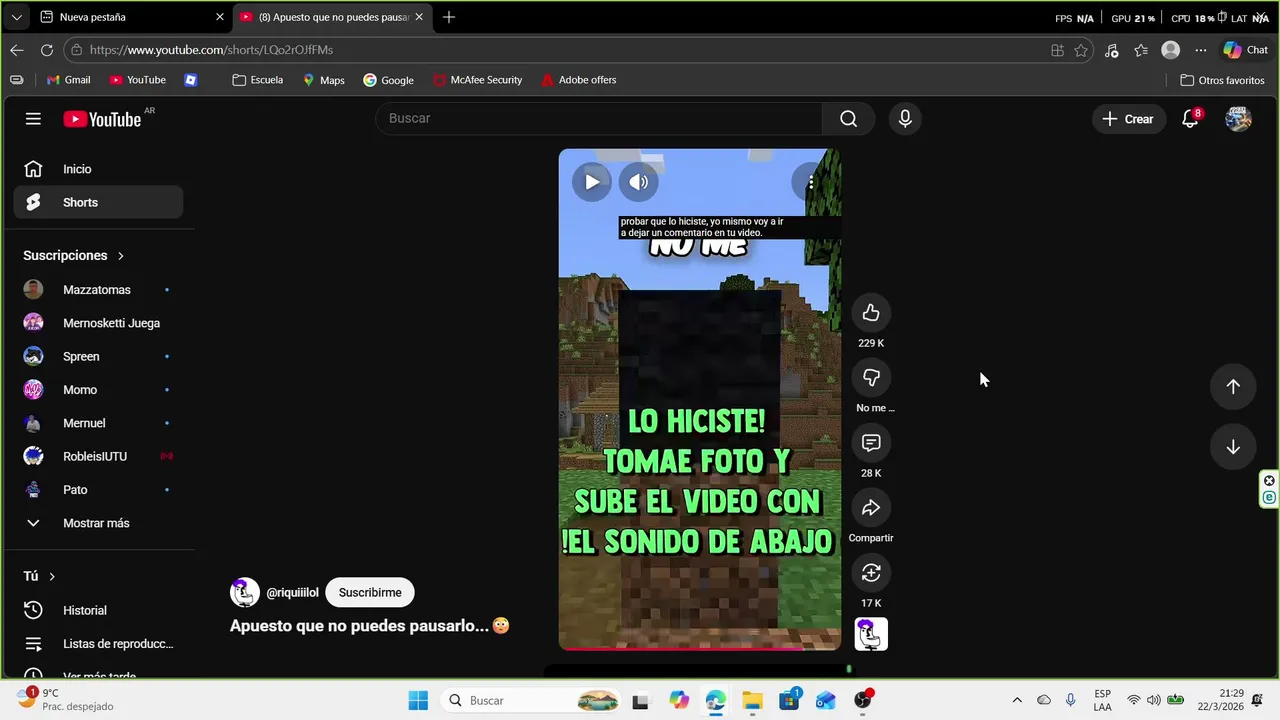The width and height of the screenshot is (1280, 720).
Task: Open browser settings and more menu
Action: 1201,50
